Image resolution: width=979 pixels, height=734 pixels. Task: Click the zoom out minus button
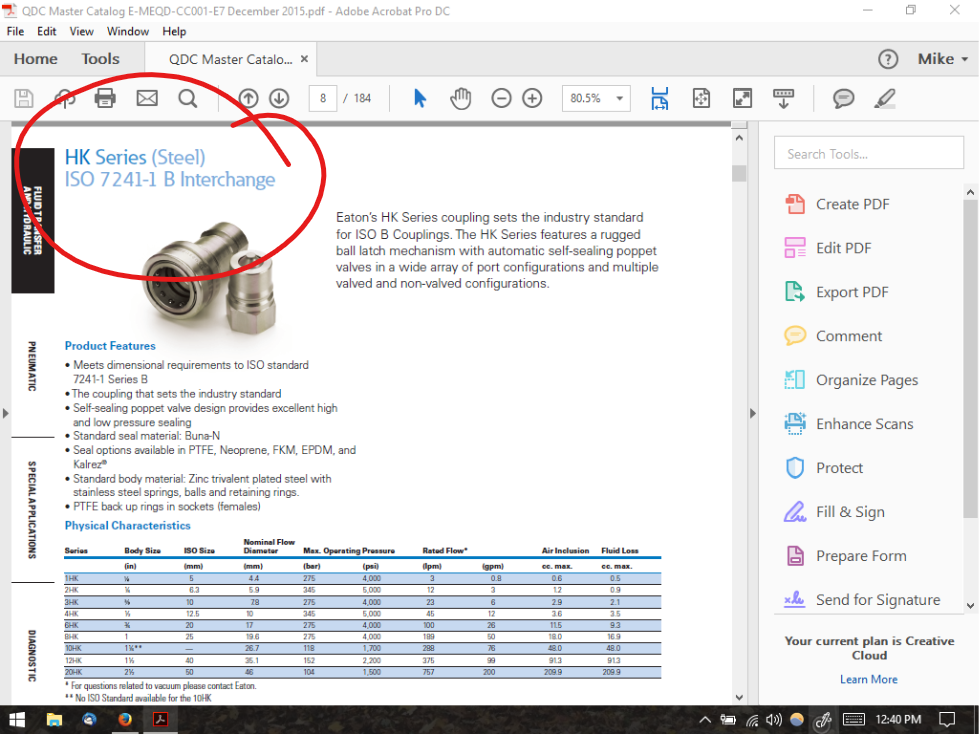point(502,98)
